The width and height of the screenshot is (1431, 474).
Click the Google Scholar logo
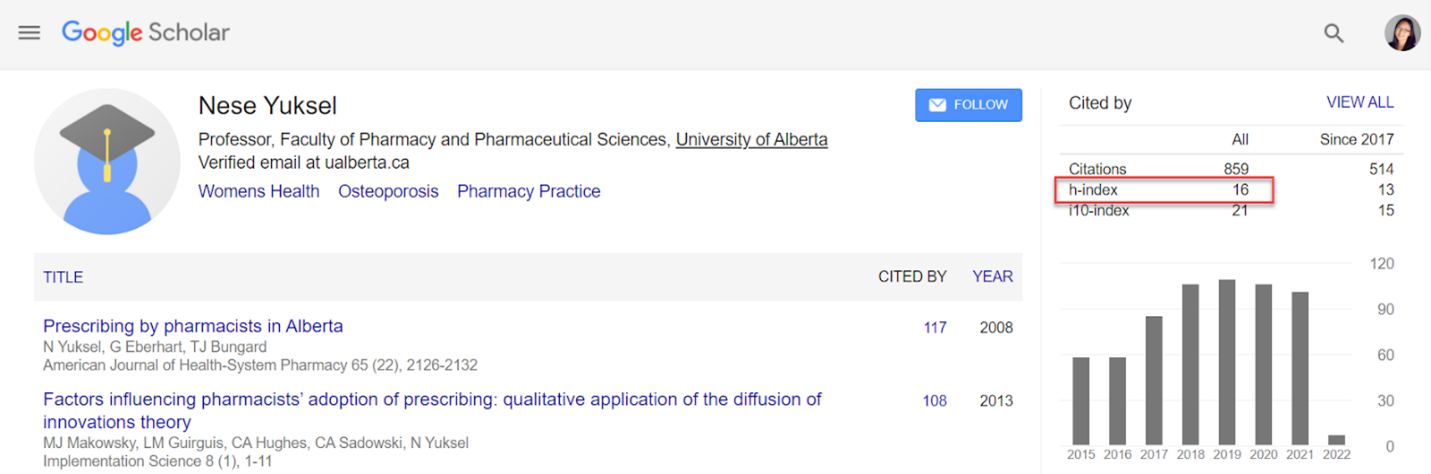[146, 32]
